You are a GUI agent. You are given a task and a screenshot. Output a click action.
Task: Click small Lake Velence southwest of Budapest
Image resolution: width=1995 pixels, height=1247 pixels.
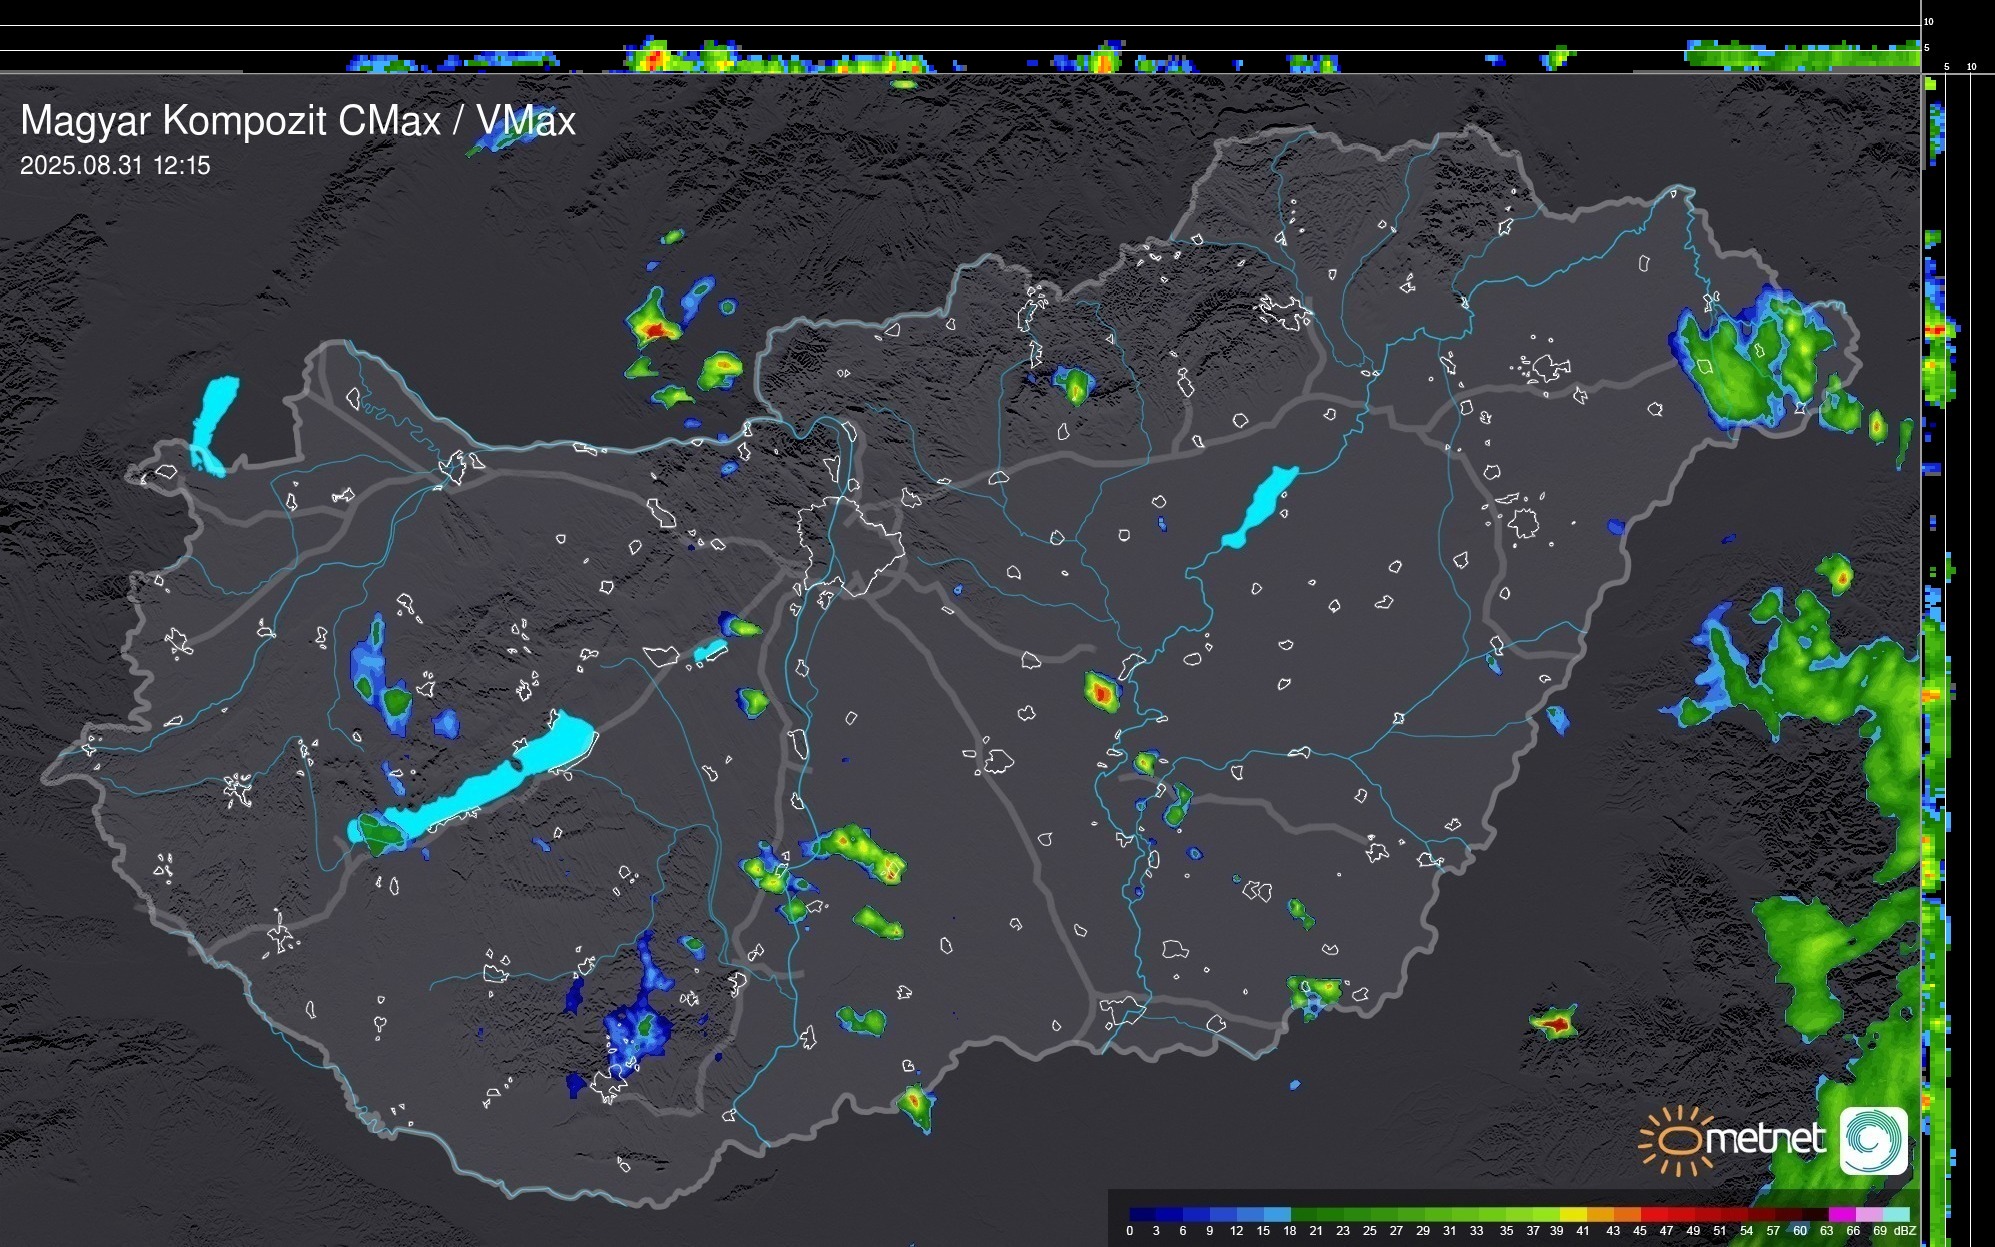coord(710,651)
